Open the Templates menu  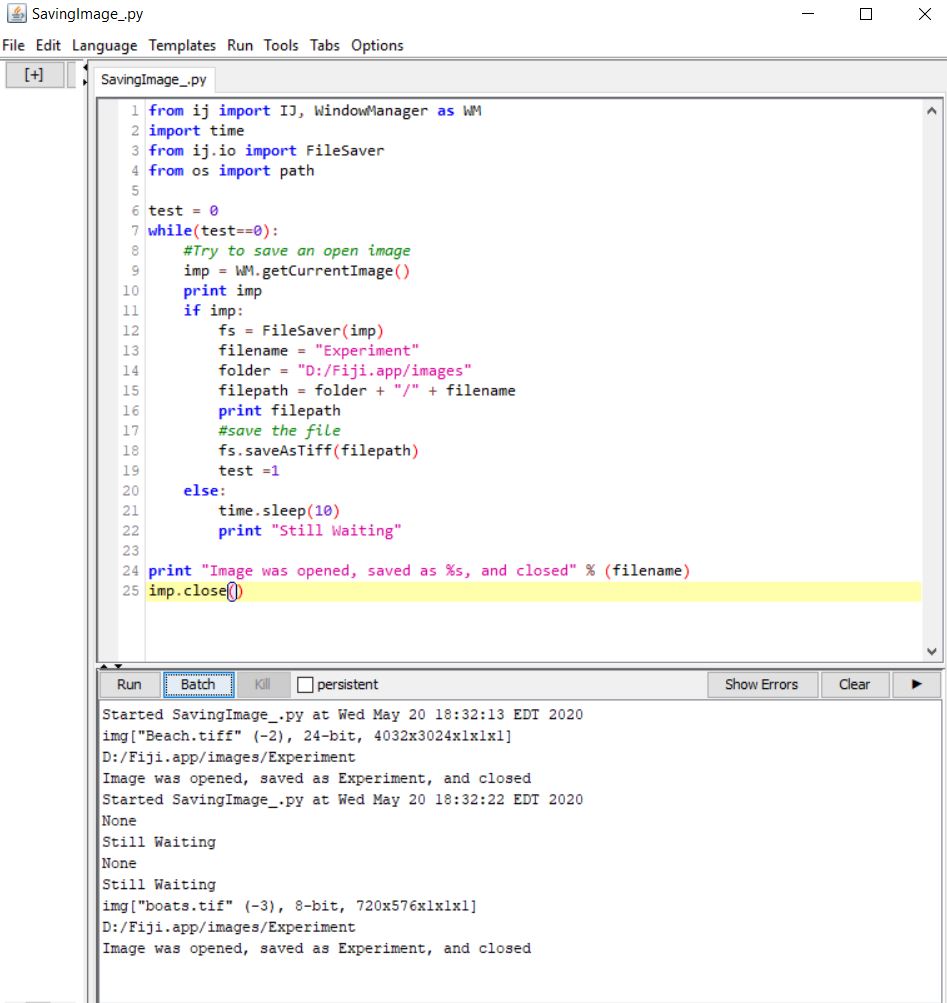(182, 45)
